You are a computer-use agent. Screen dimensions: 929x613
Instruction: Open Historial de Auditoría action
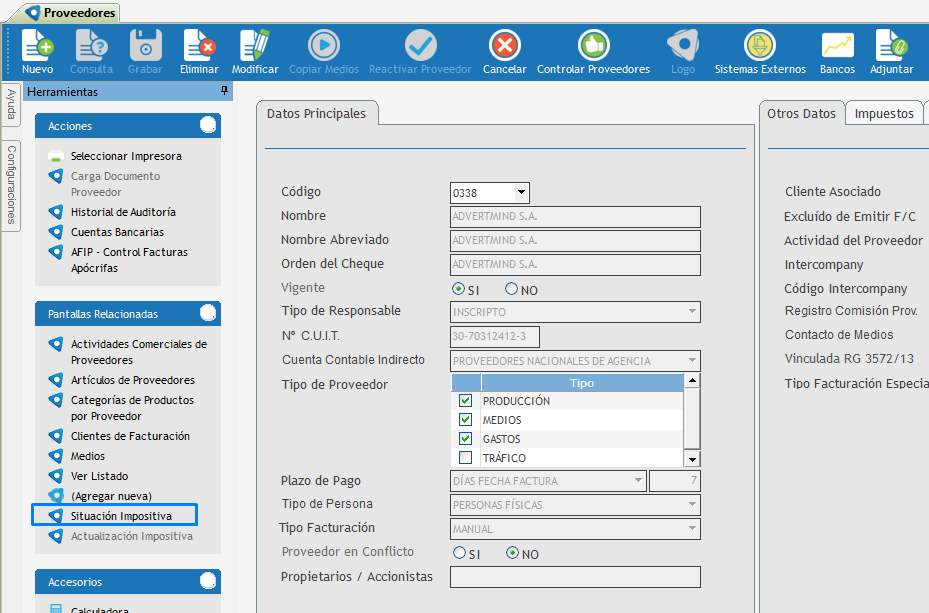coord(123,212)
